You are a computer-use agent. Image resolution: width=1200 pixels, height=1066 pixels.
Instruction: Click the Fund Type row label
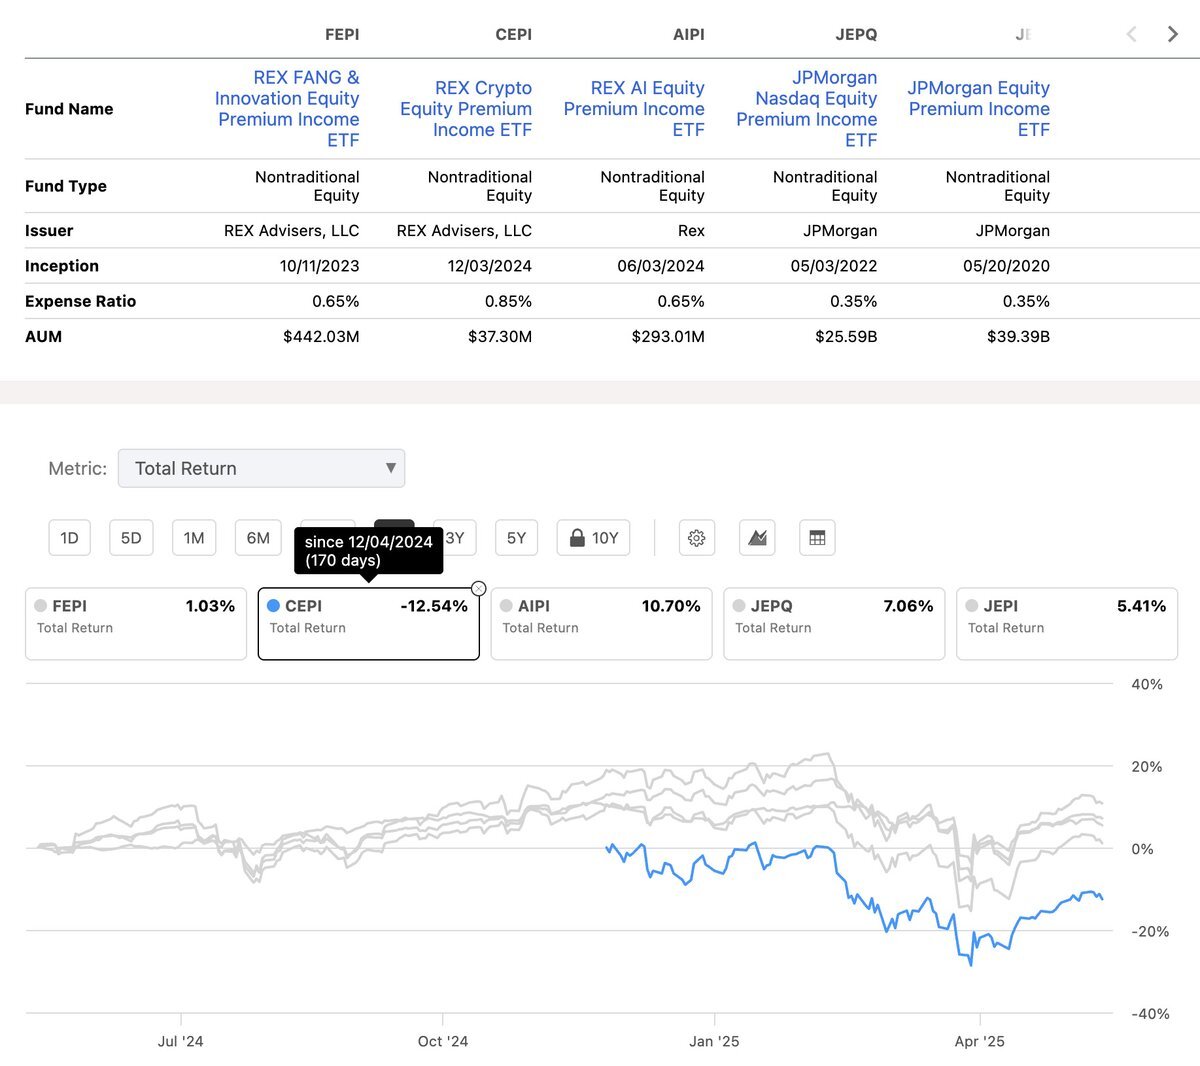pos(66,186)
